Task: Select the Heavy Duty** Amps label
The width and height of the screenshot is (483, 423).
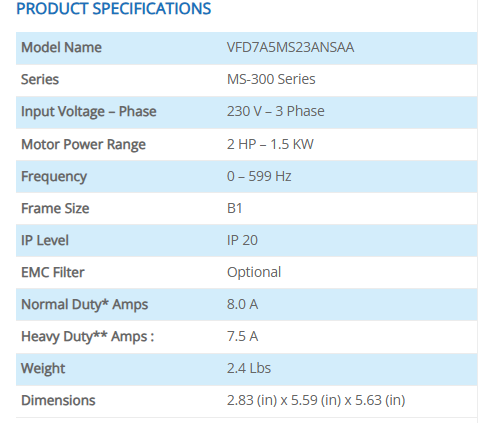Action: tap(88, 337)
